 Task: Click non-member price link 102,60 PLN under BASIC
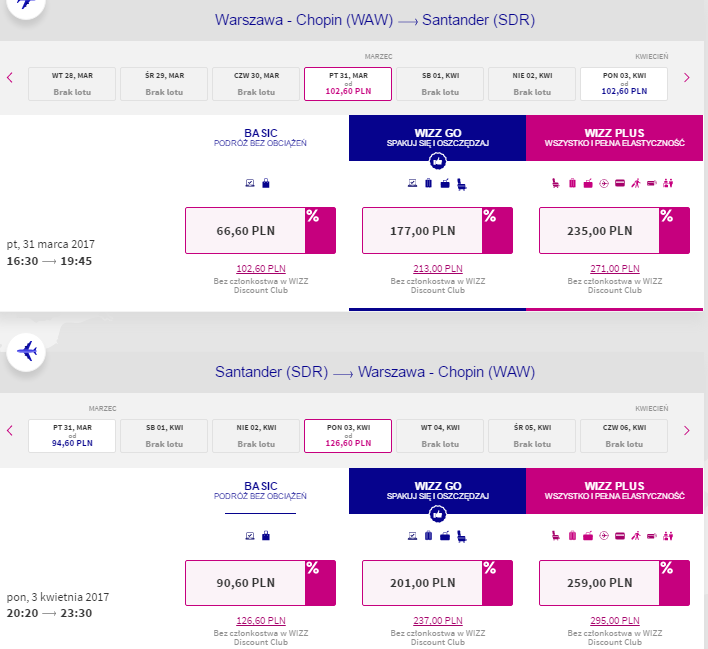pyautogui.click(x=261, y=269)
